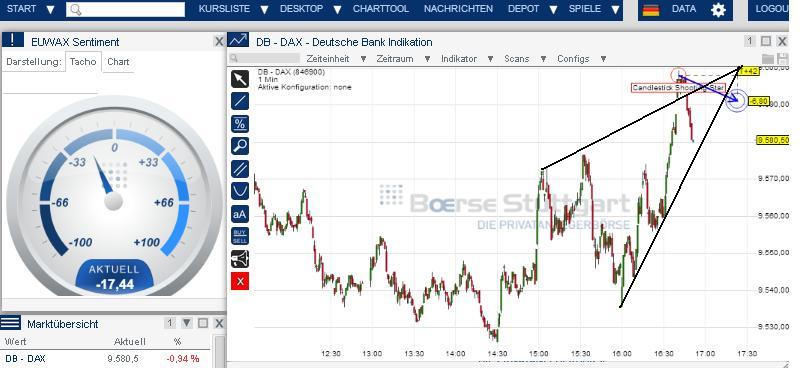The image size is (804, 368).
Task: Click the list icon of Marktübersicht panel
Action: pos(11,323)
